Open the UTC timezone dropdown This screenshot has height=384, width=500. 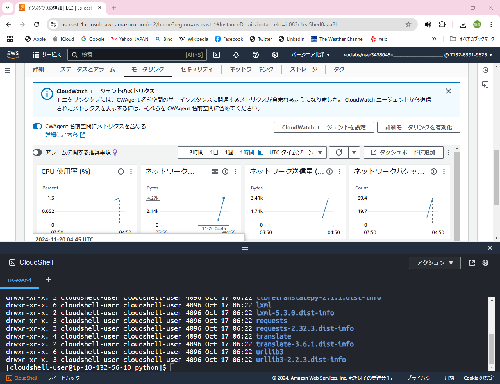[x=296, y=153]
